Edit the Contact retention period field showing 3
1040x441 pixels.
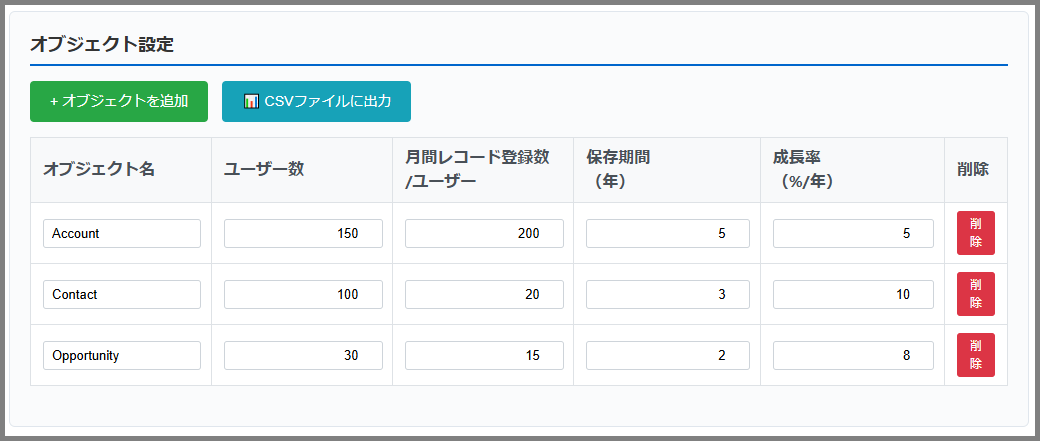click(668, 294)
